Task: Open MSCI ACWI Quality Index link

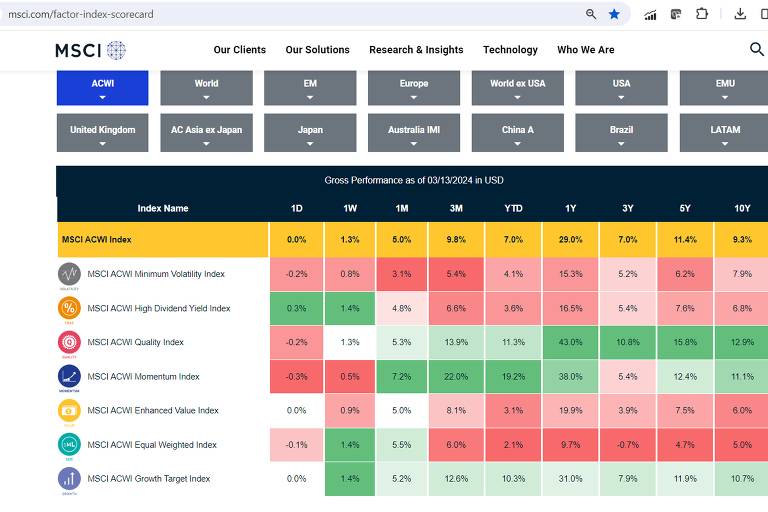Action: coord(135,342)
